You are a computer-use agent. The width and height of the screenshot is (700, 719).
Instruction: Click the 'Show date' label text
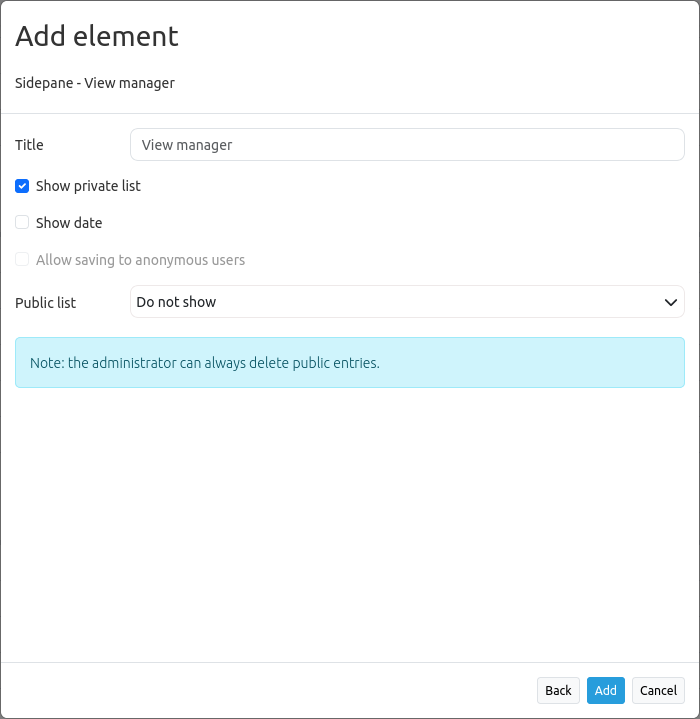pyautogui.click(x=69, y=223)
